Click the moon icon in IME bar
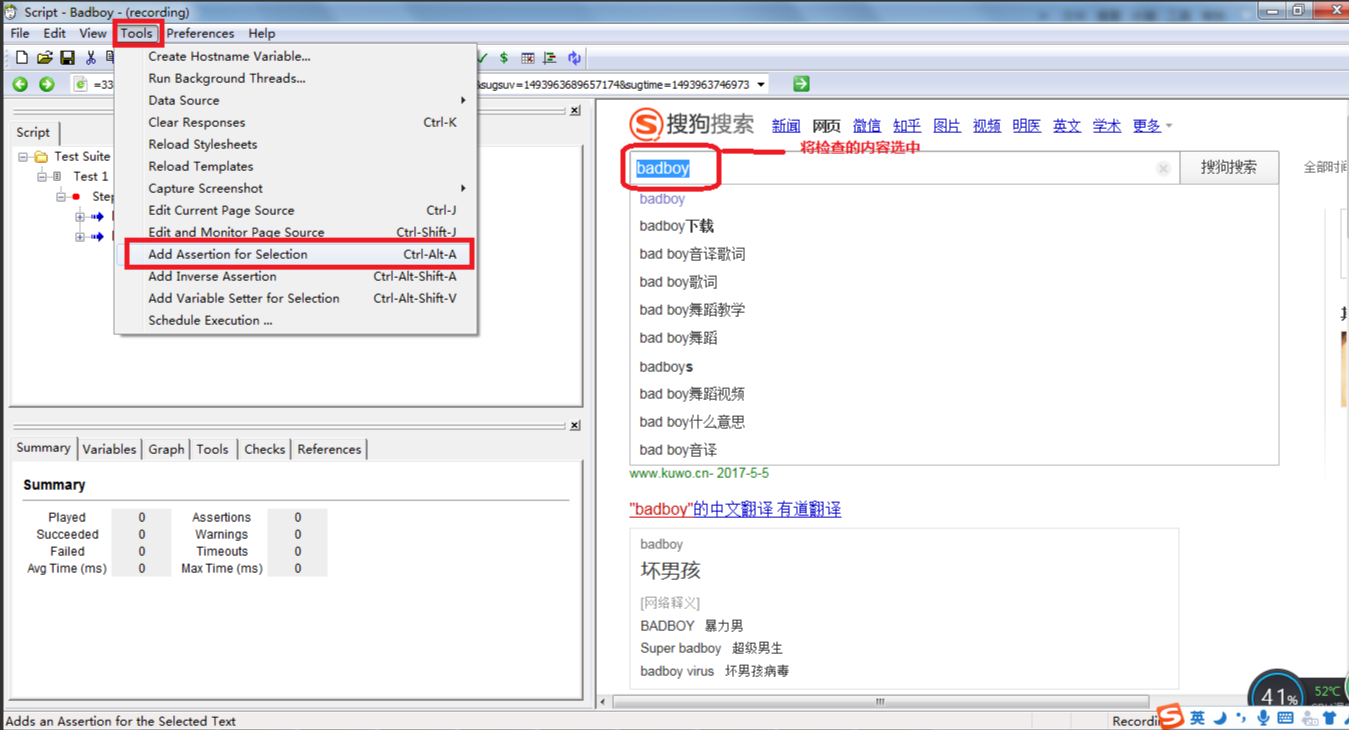This screenshot has width=1349, height=730. [x=1220, y=718]
